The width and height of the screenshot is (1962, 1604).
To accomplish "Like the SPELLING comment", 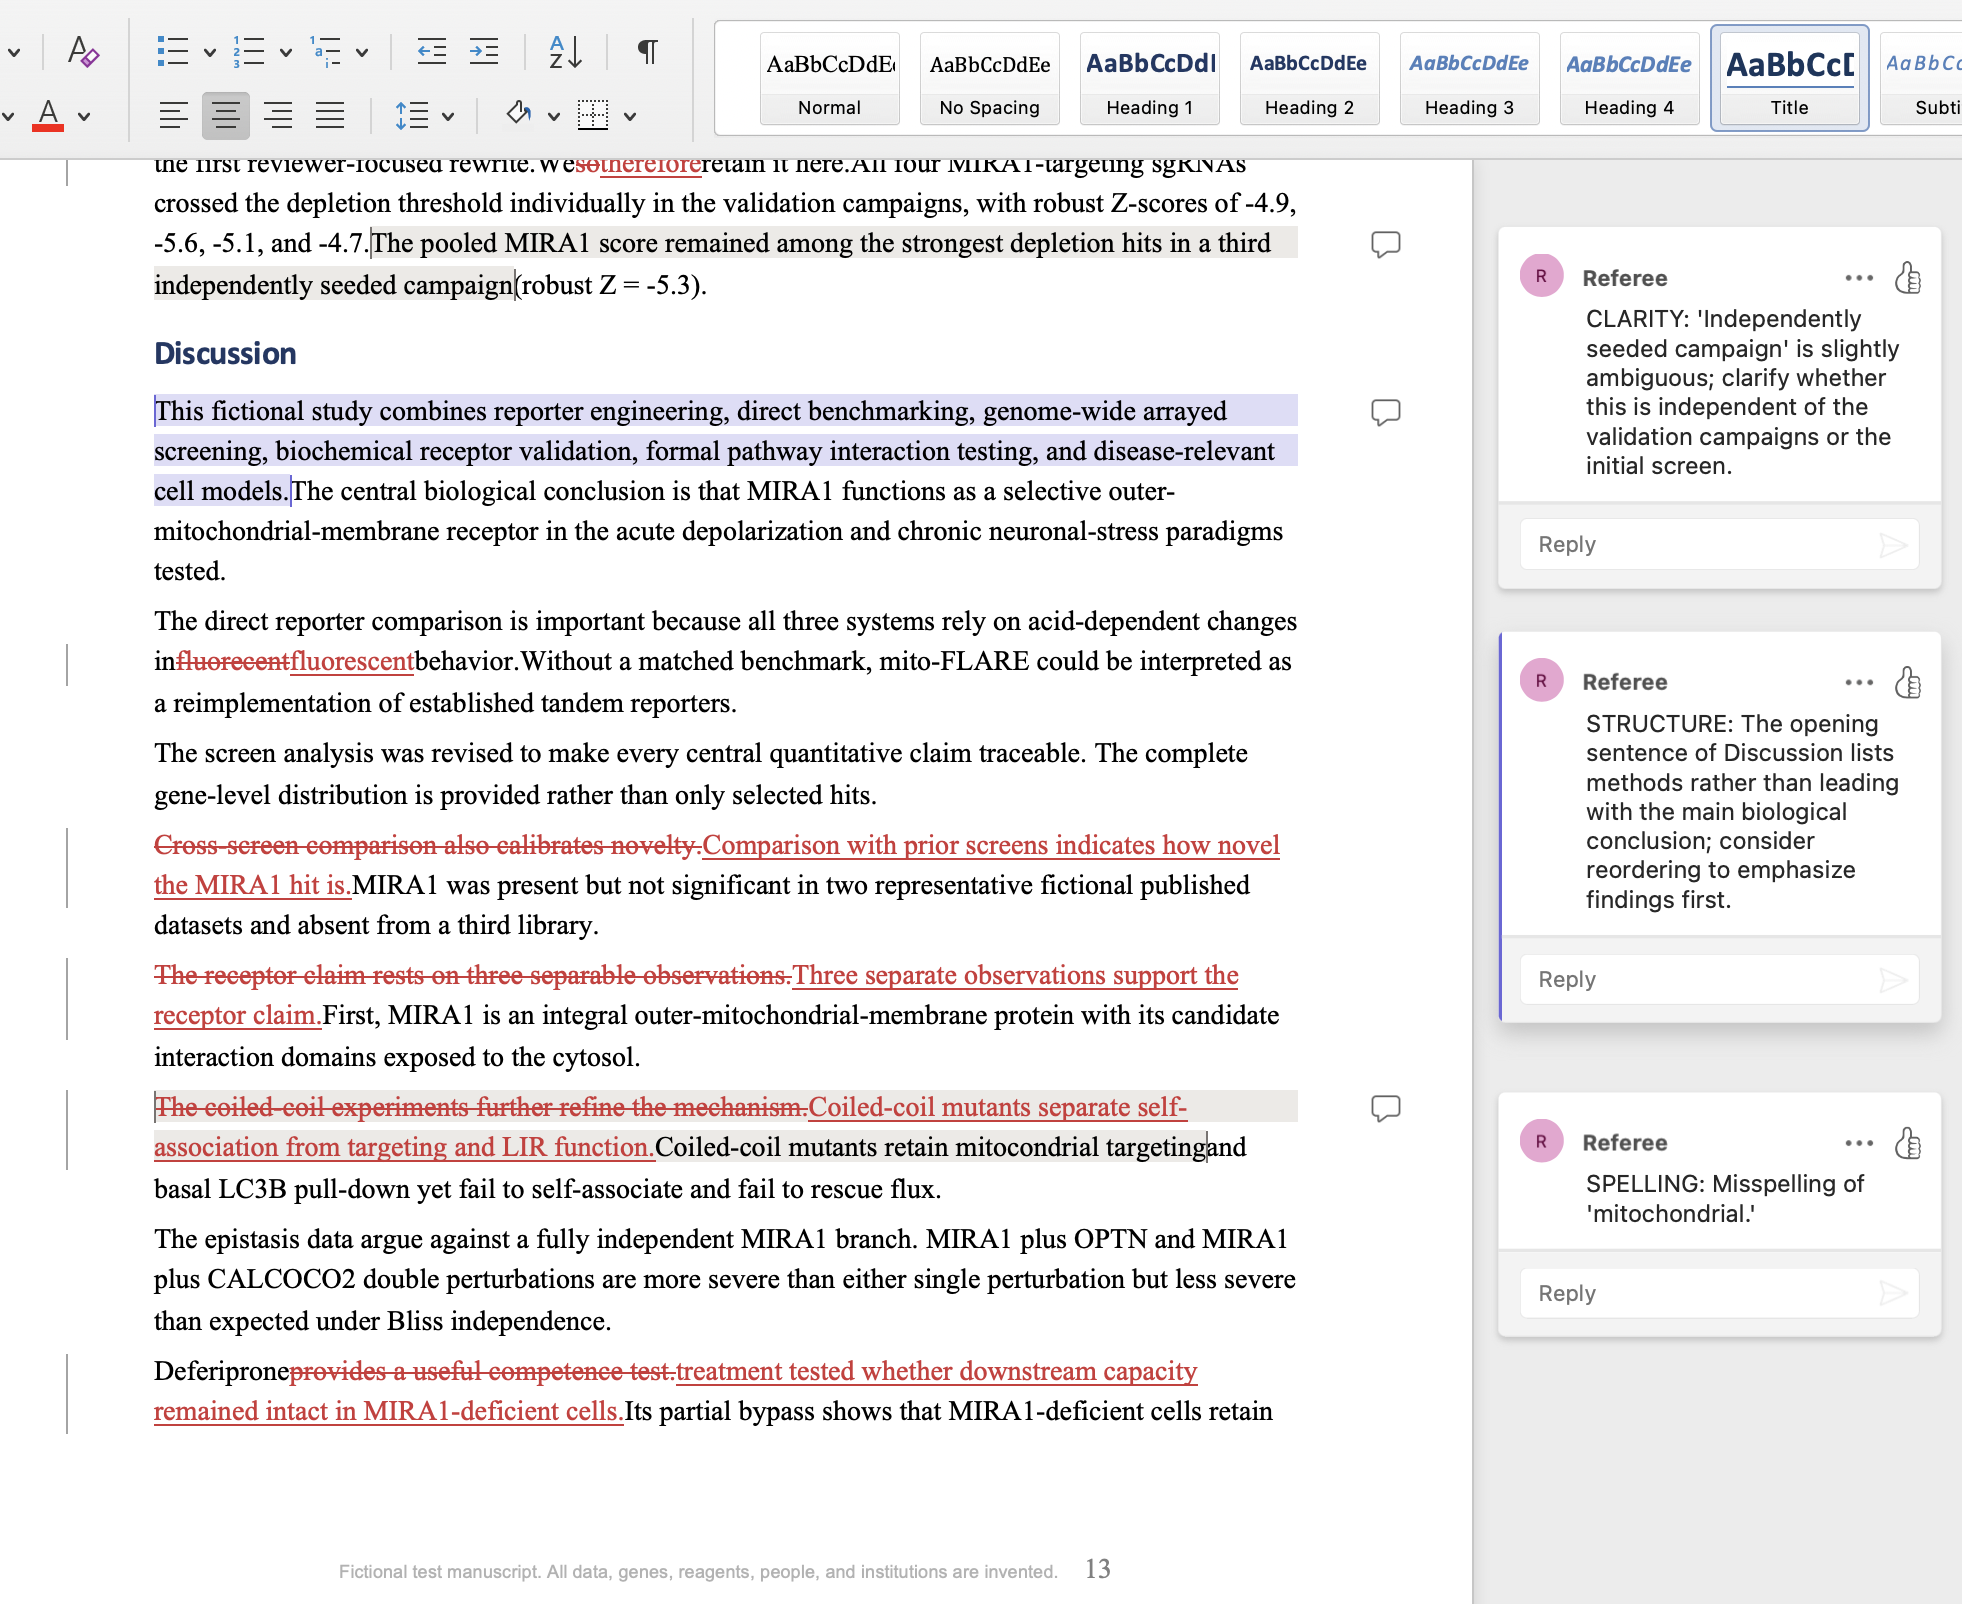I will point(1908,1143).
